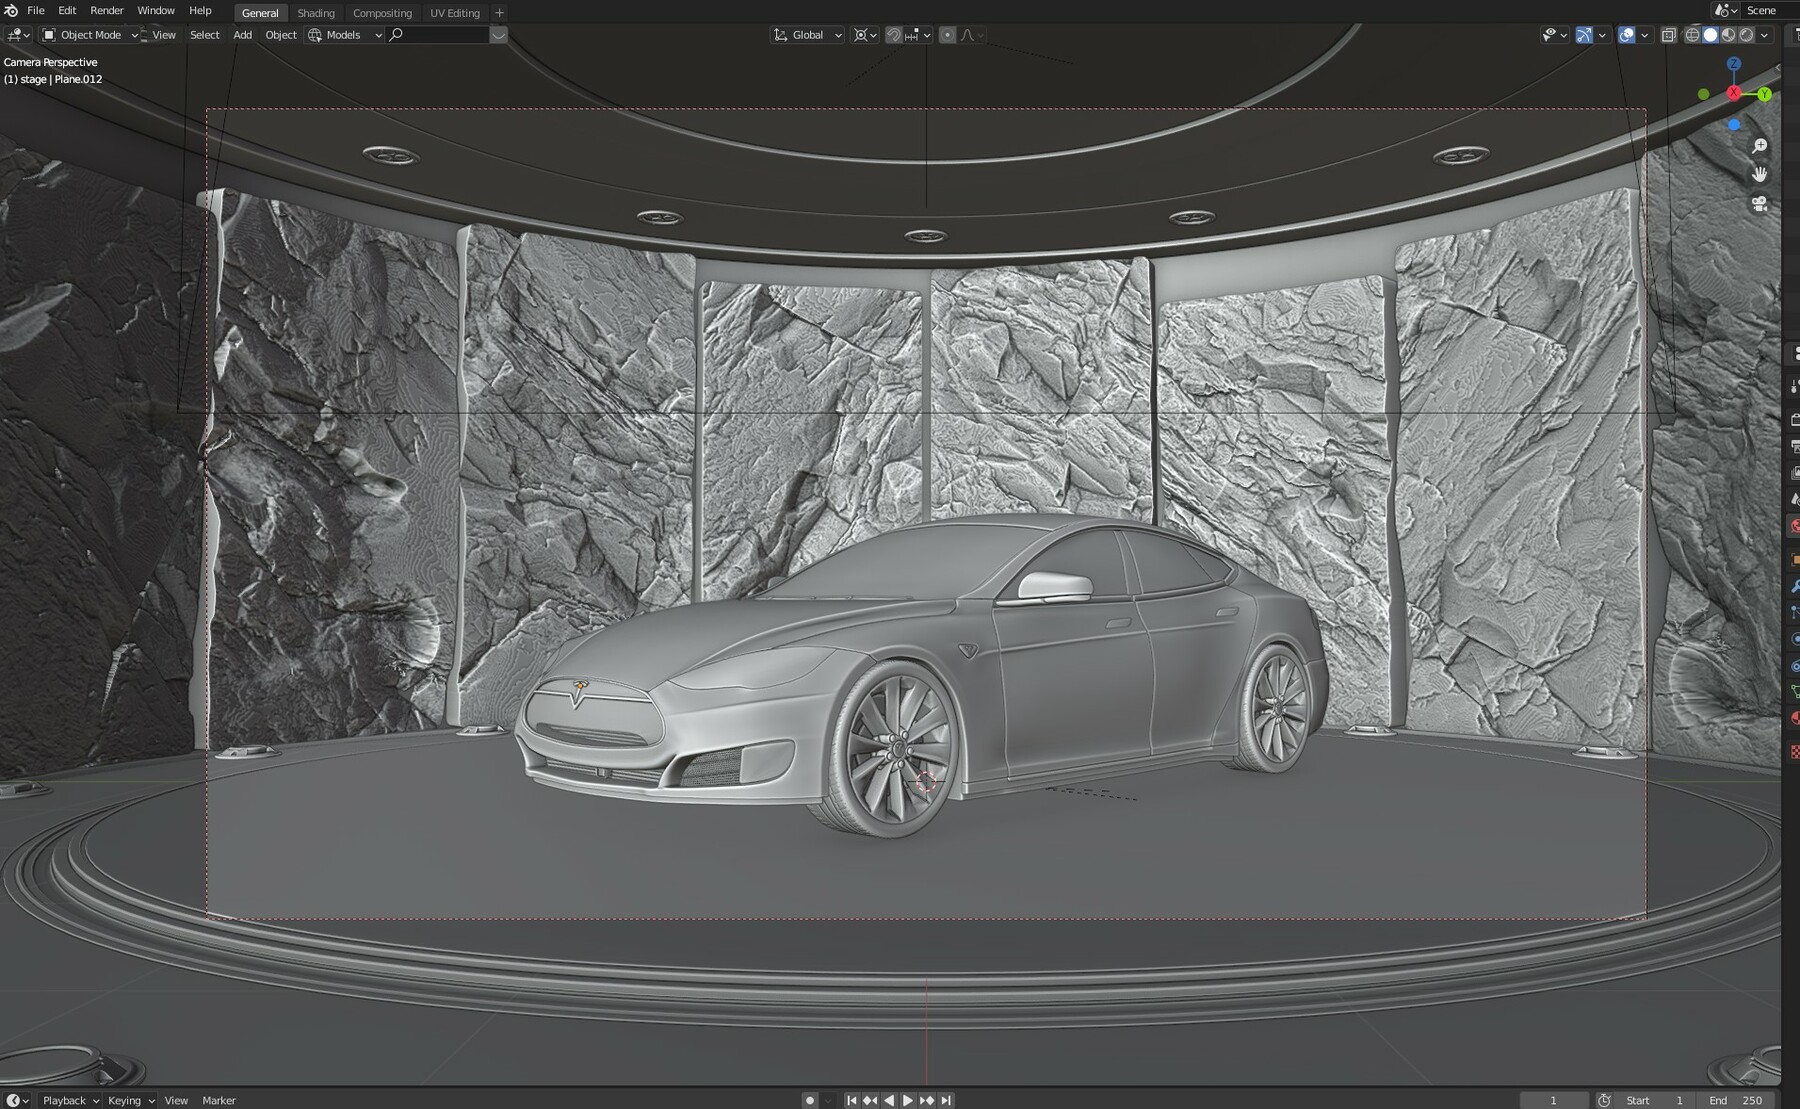Click the Y axis handle on the gizmo
Screen dimensions: 1800x1109
click(x=1764, y=95)
